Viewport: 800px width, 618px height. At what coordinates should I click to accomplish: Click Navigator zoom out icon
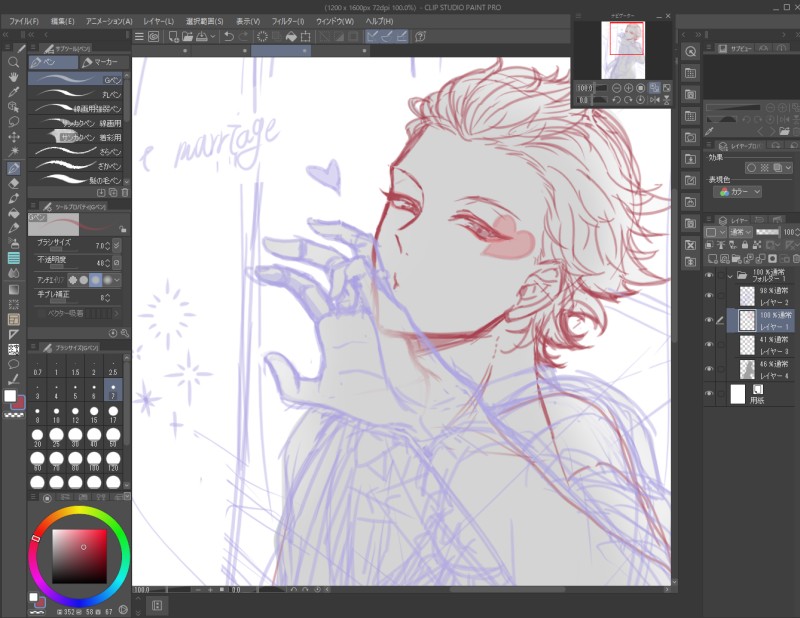616,88
